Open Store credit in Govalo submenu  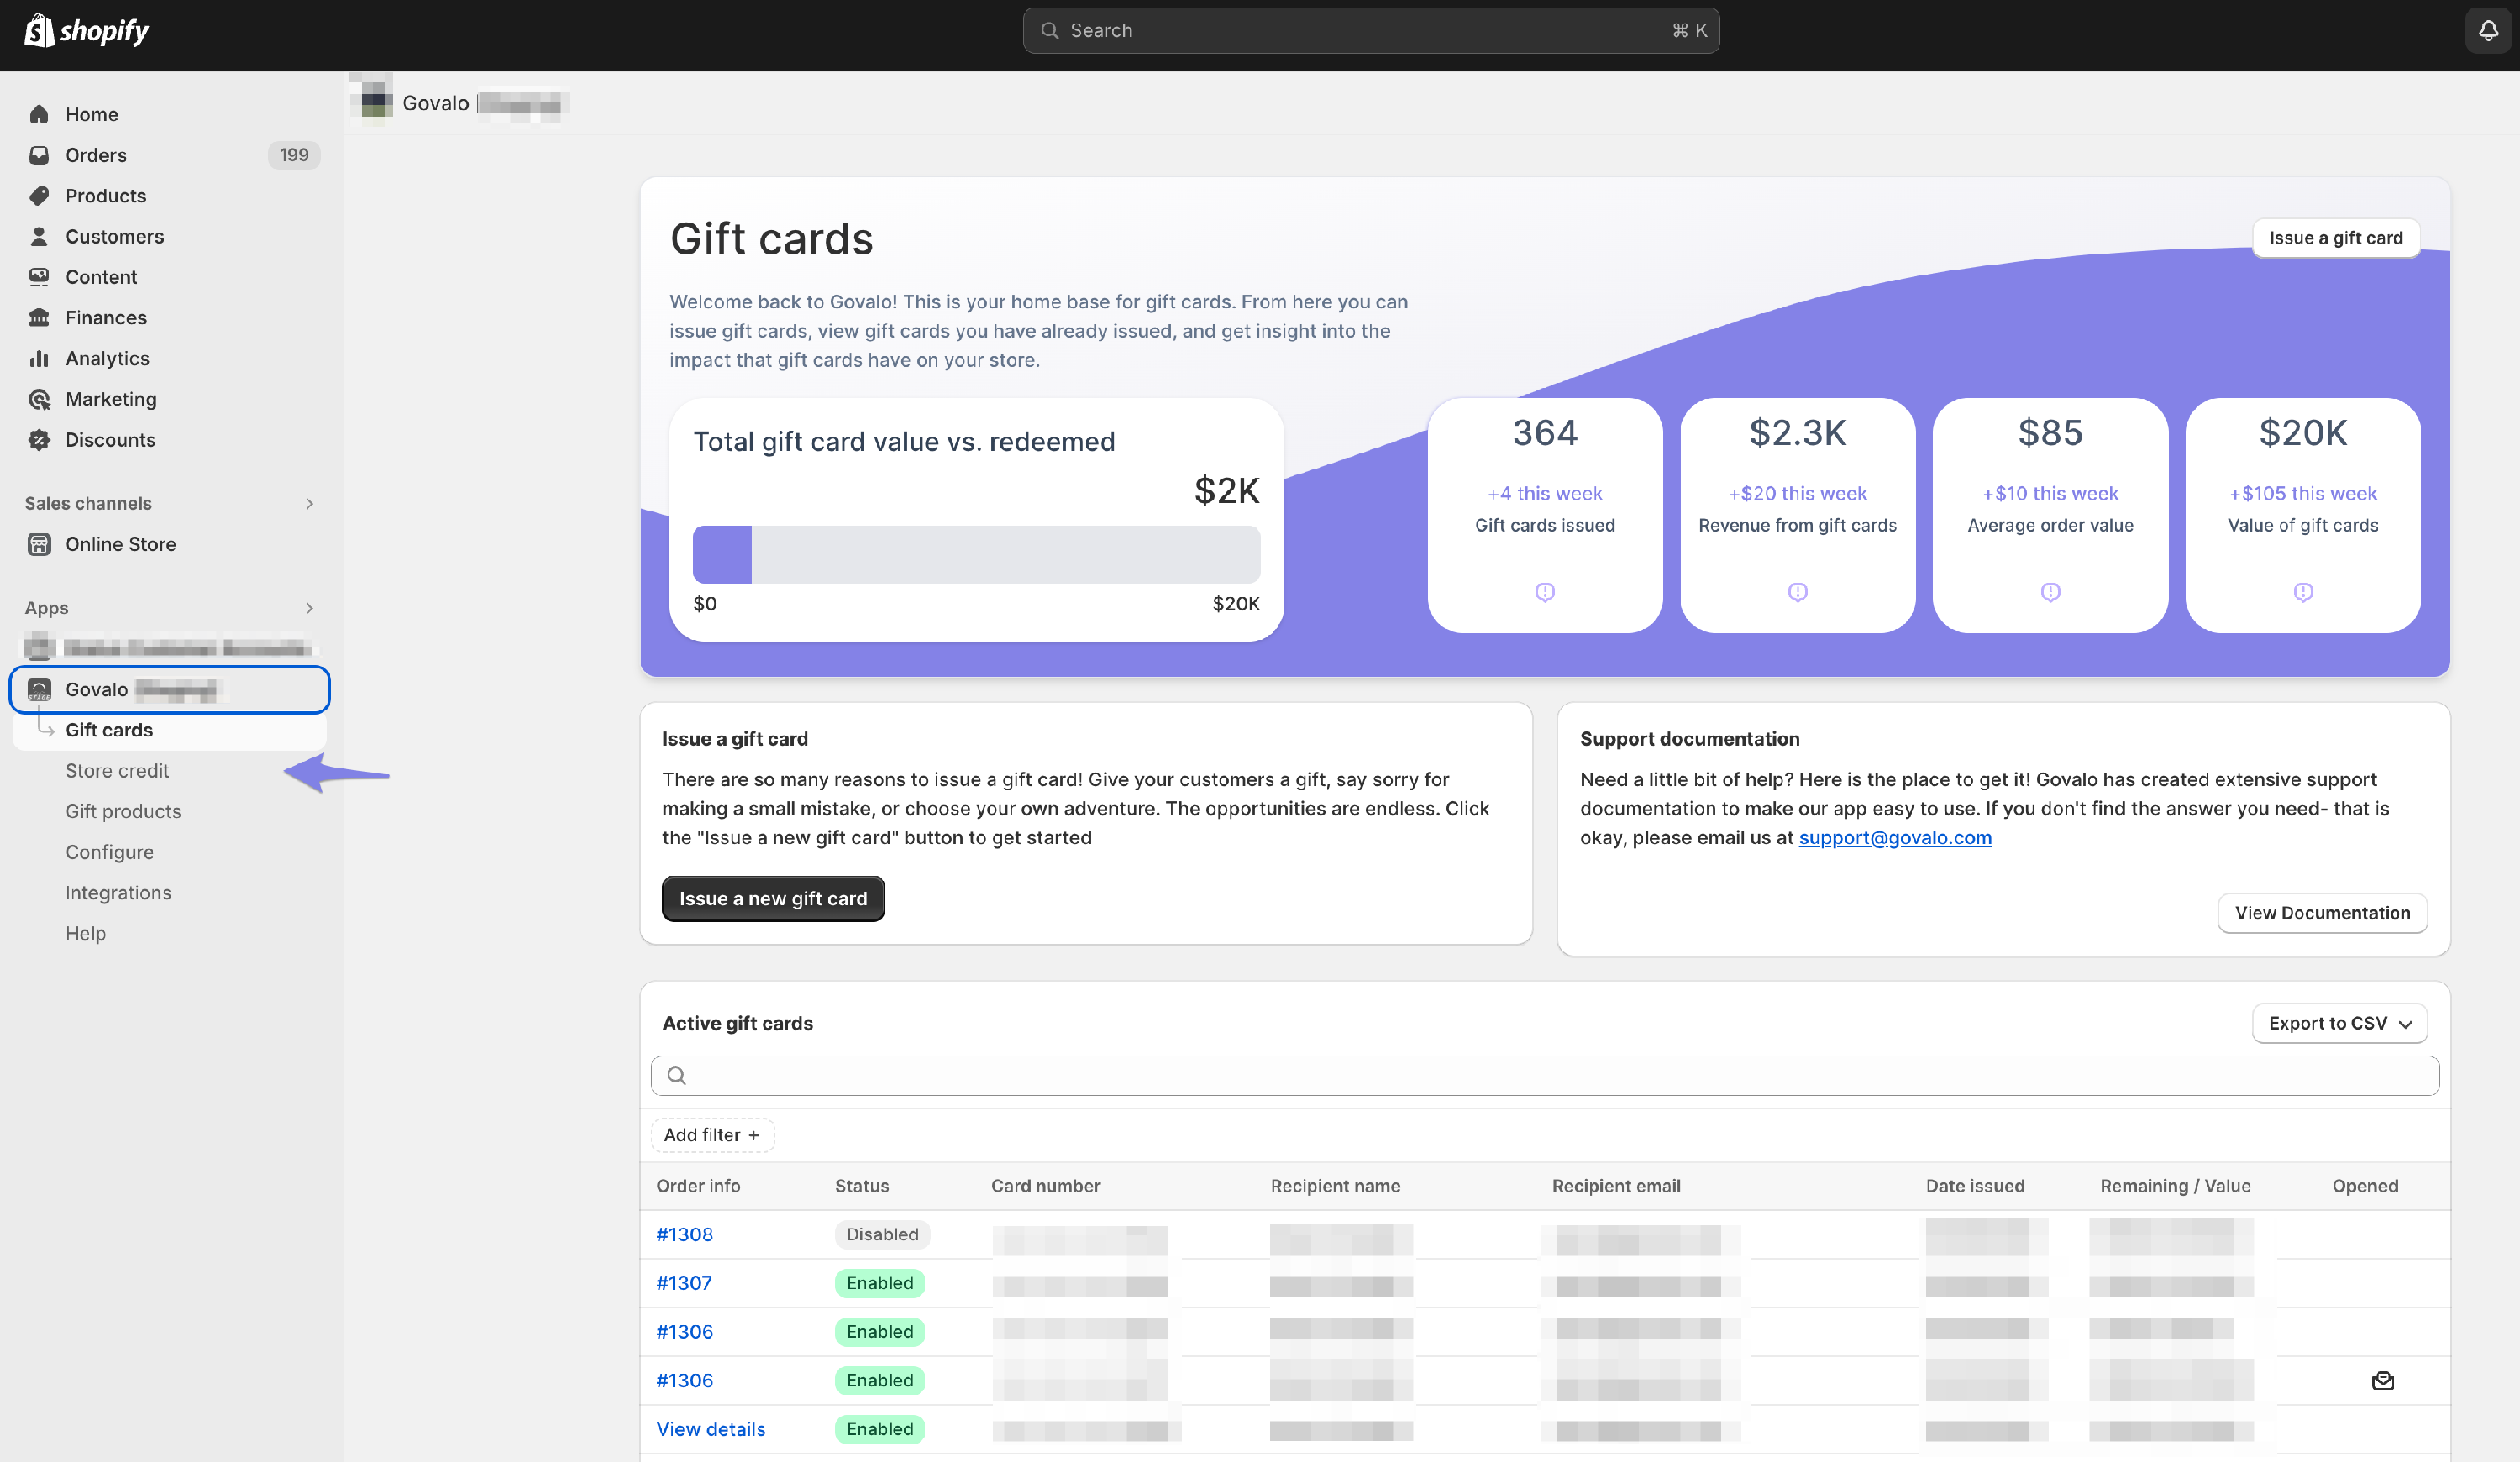(117, 770)
